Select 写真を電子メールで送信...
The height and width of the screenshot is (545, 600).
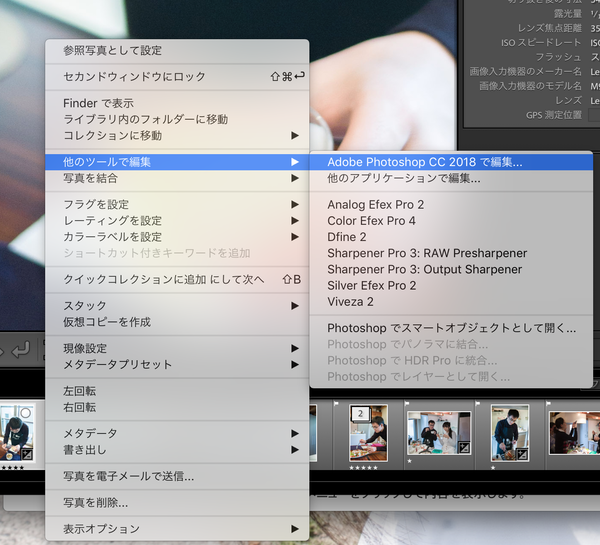coord(177,476)
